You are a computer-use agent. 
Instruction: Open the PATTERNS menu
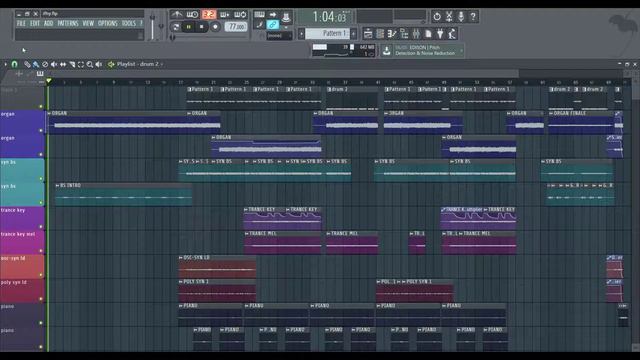[x=68, y=23]
